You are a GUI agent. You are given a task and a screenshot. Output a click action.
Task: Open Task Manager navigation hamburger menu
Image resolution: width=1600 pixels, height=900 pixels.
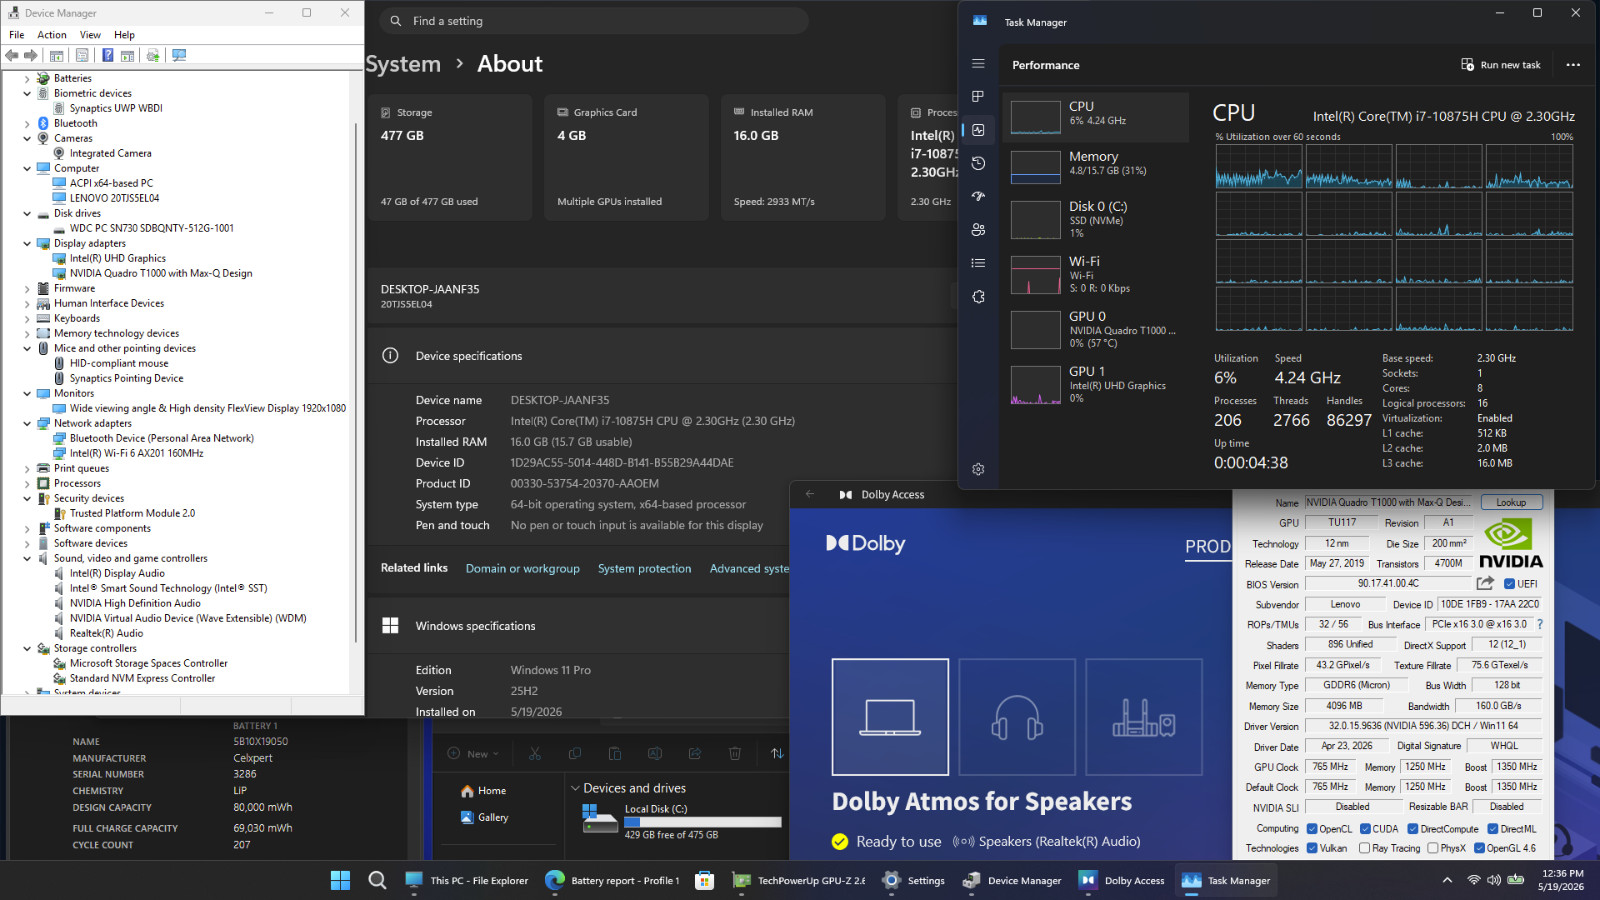(978, 64)
